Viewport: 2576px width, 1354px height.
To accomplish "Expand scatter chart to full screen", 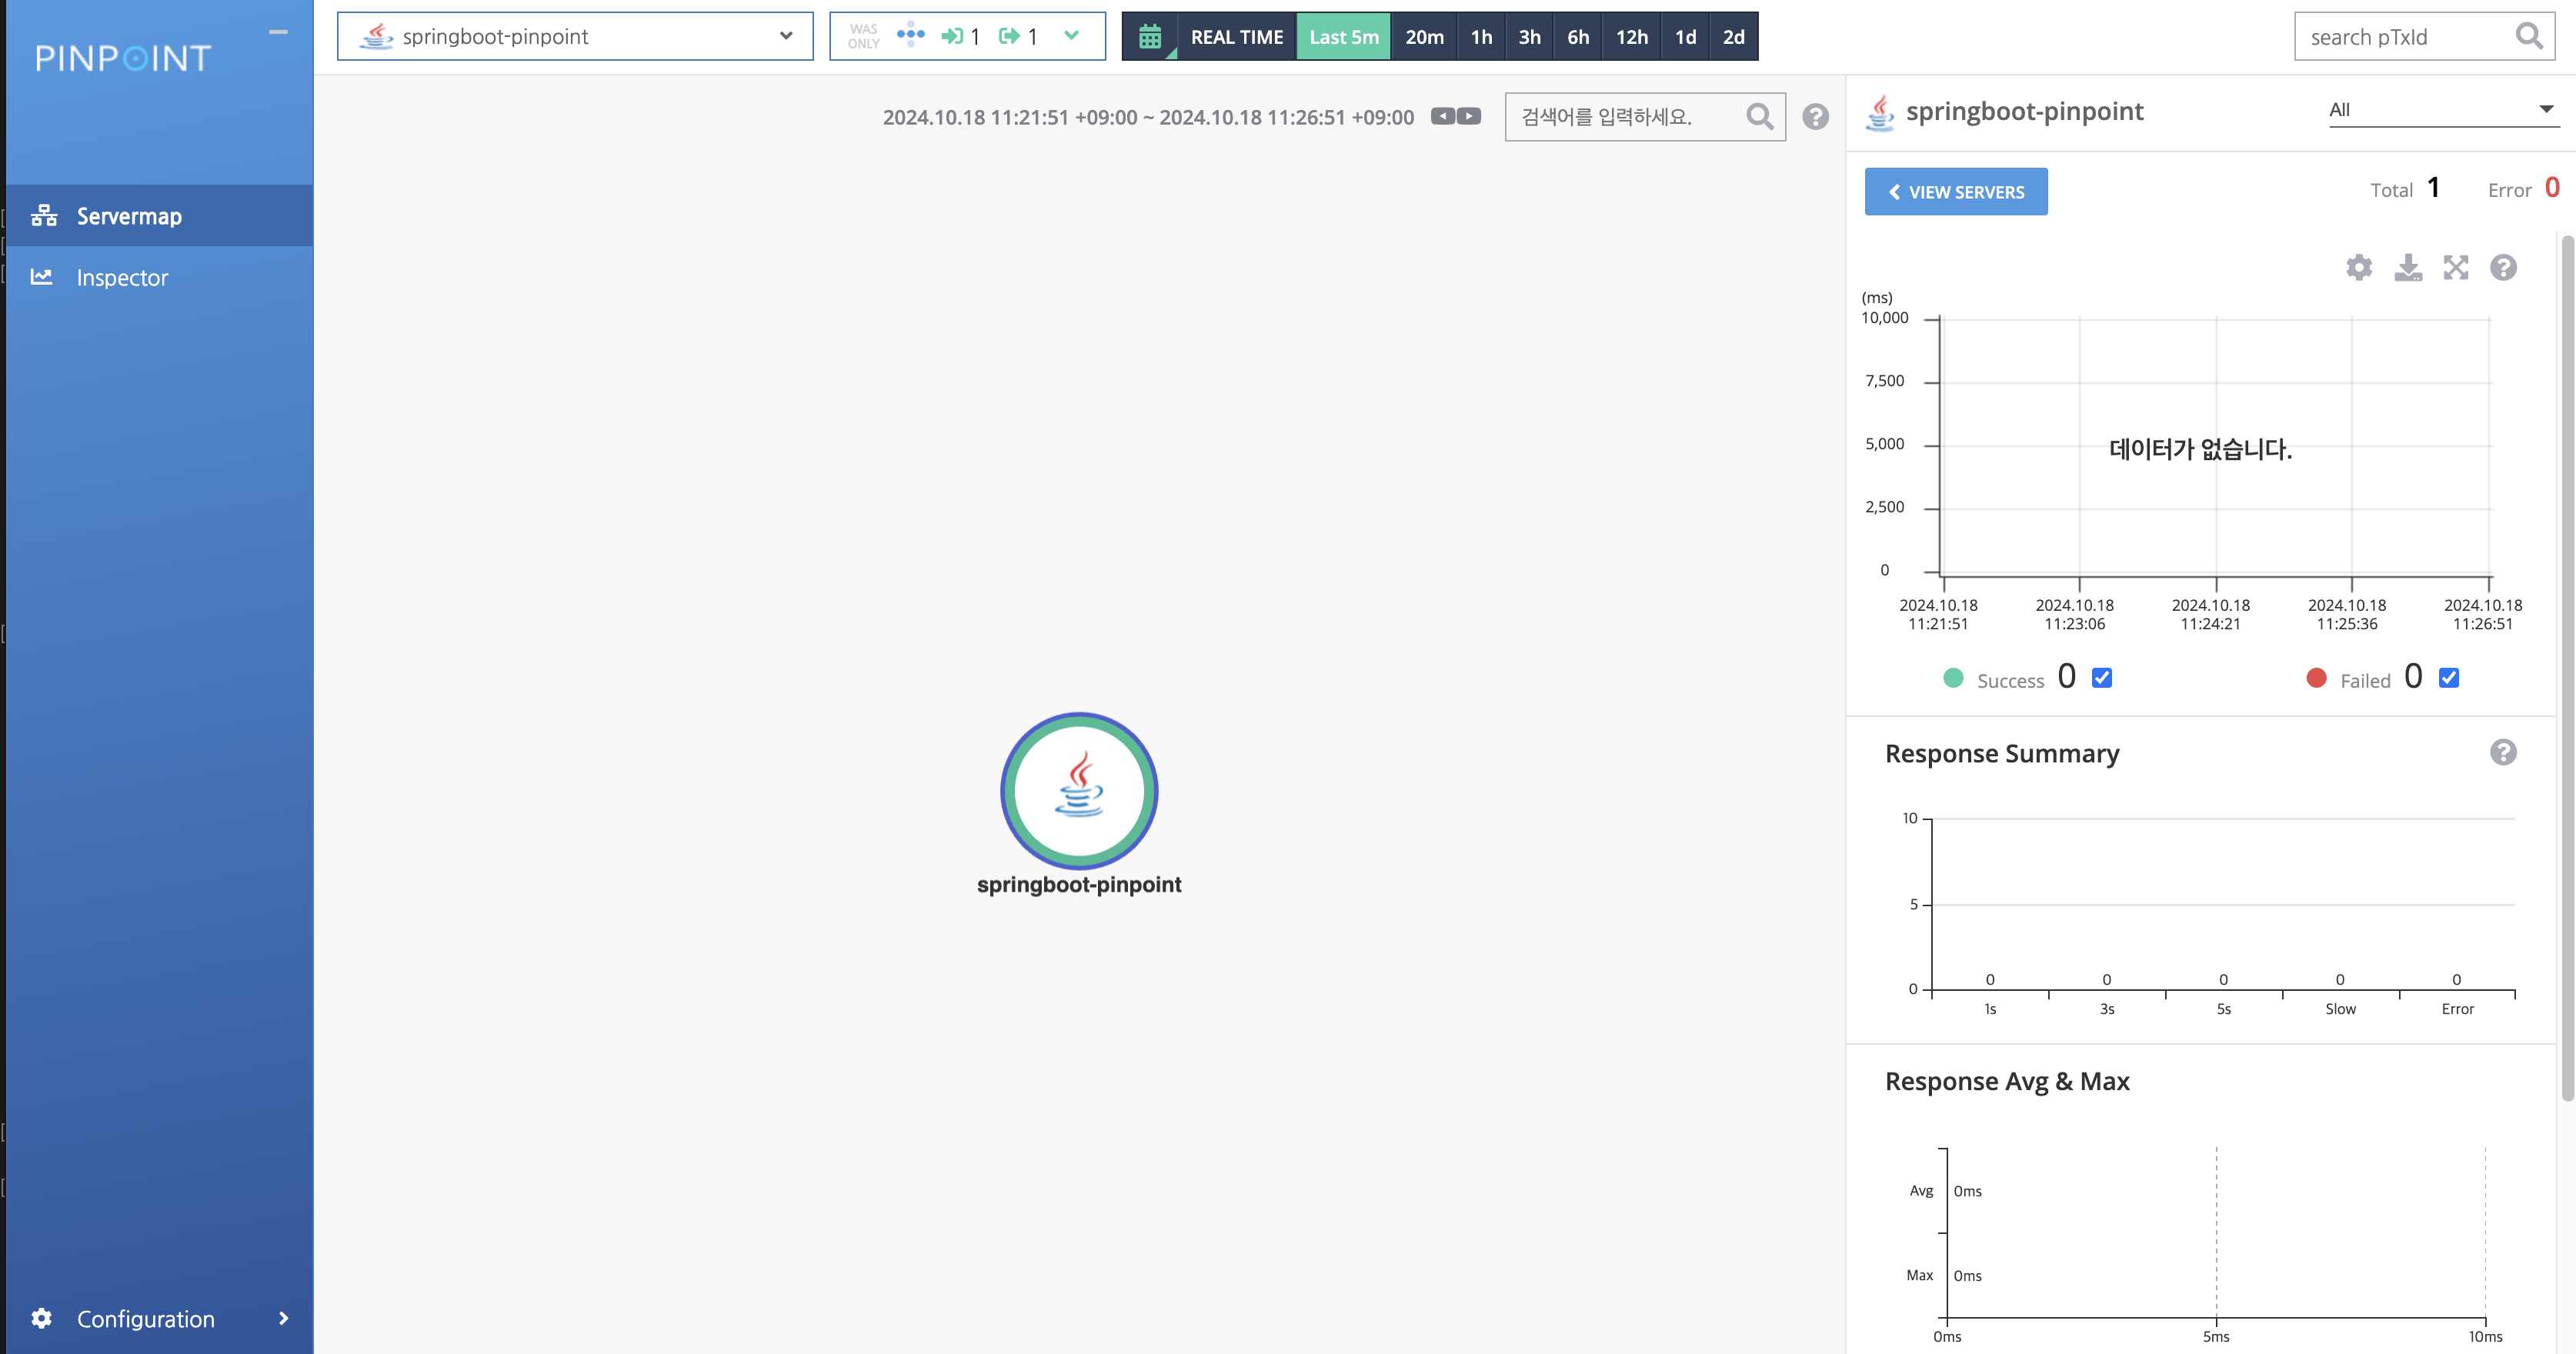I will click(2456, 267).
